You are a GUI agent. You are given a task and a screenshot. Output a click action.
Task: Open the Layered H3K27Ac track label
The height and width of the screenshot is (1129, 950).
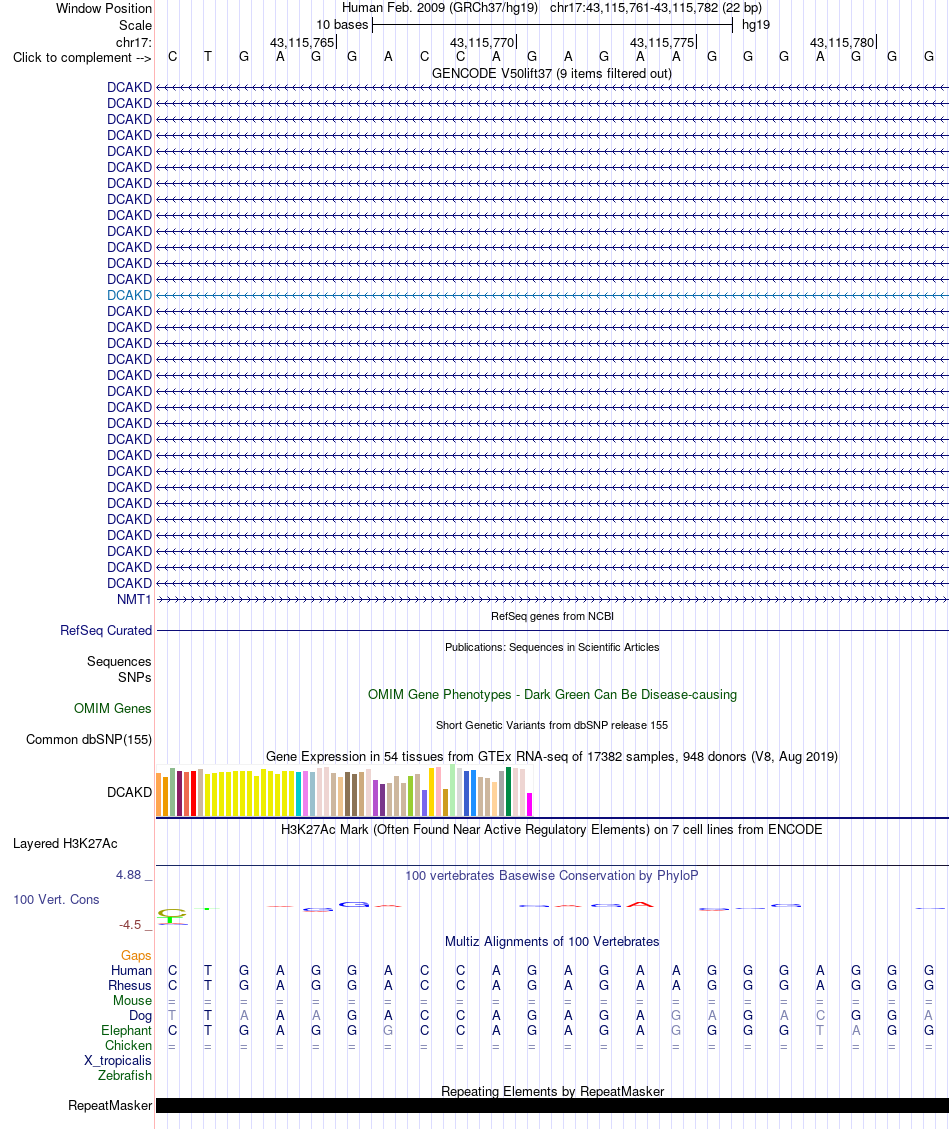(65, 843)
